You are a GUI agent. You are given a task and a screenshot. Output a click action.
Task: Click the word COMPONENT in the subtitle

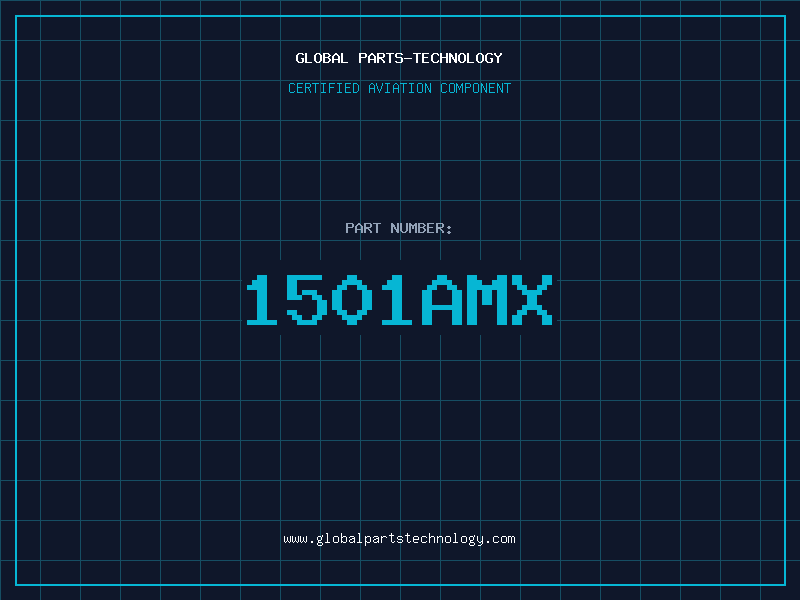(476, 88)
